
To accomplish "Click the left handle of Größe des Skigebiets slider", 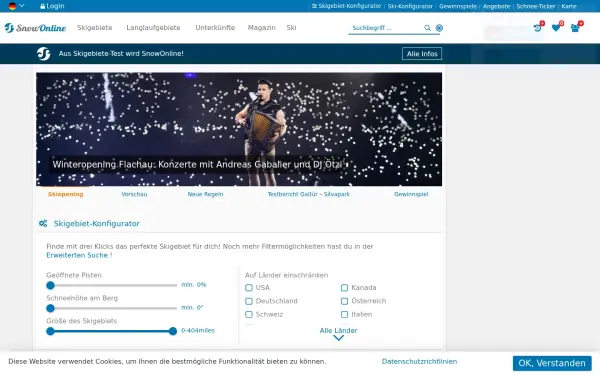I will (50, 331).
